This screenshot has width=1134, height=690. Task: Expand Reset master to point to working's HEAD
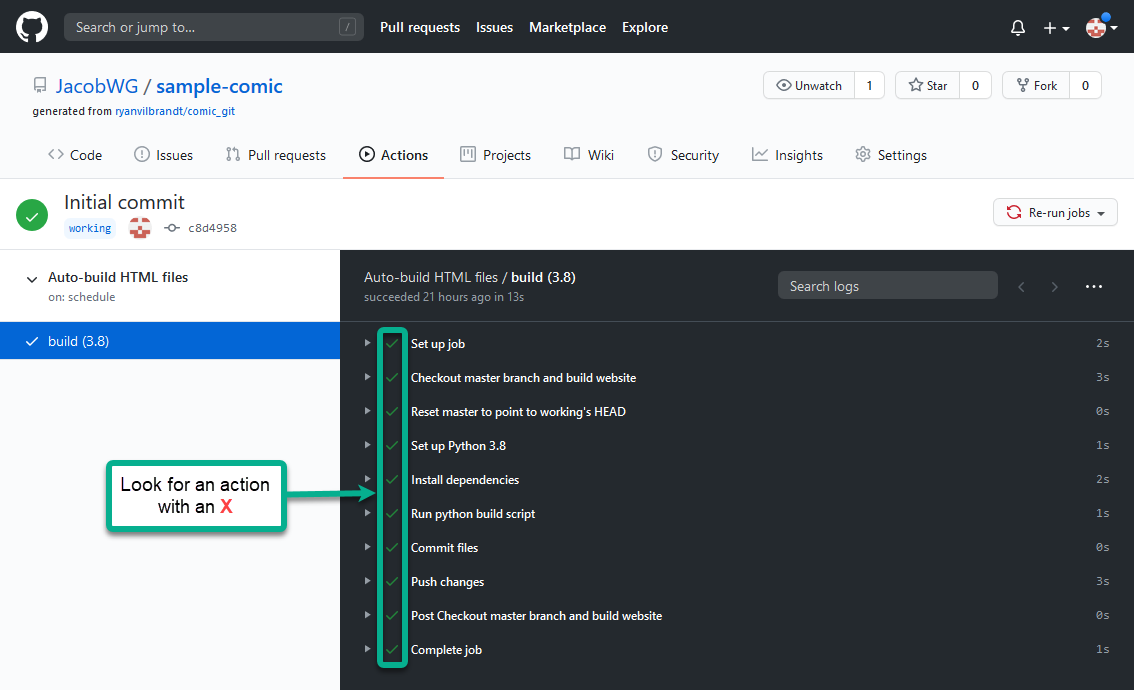[x=367, y=411]
